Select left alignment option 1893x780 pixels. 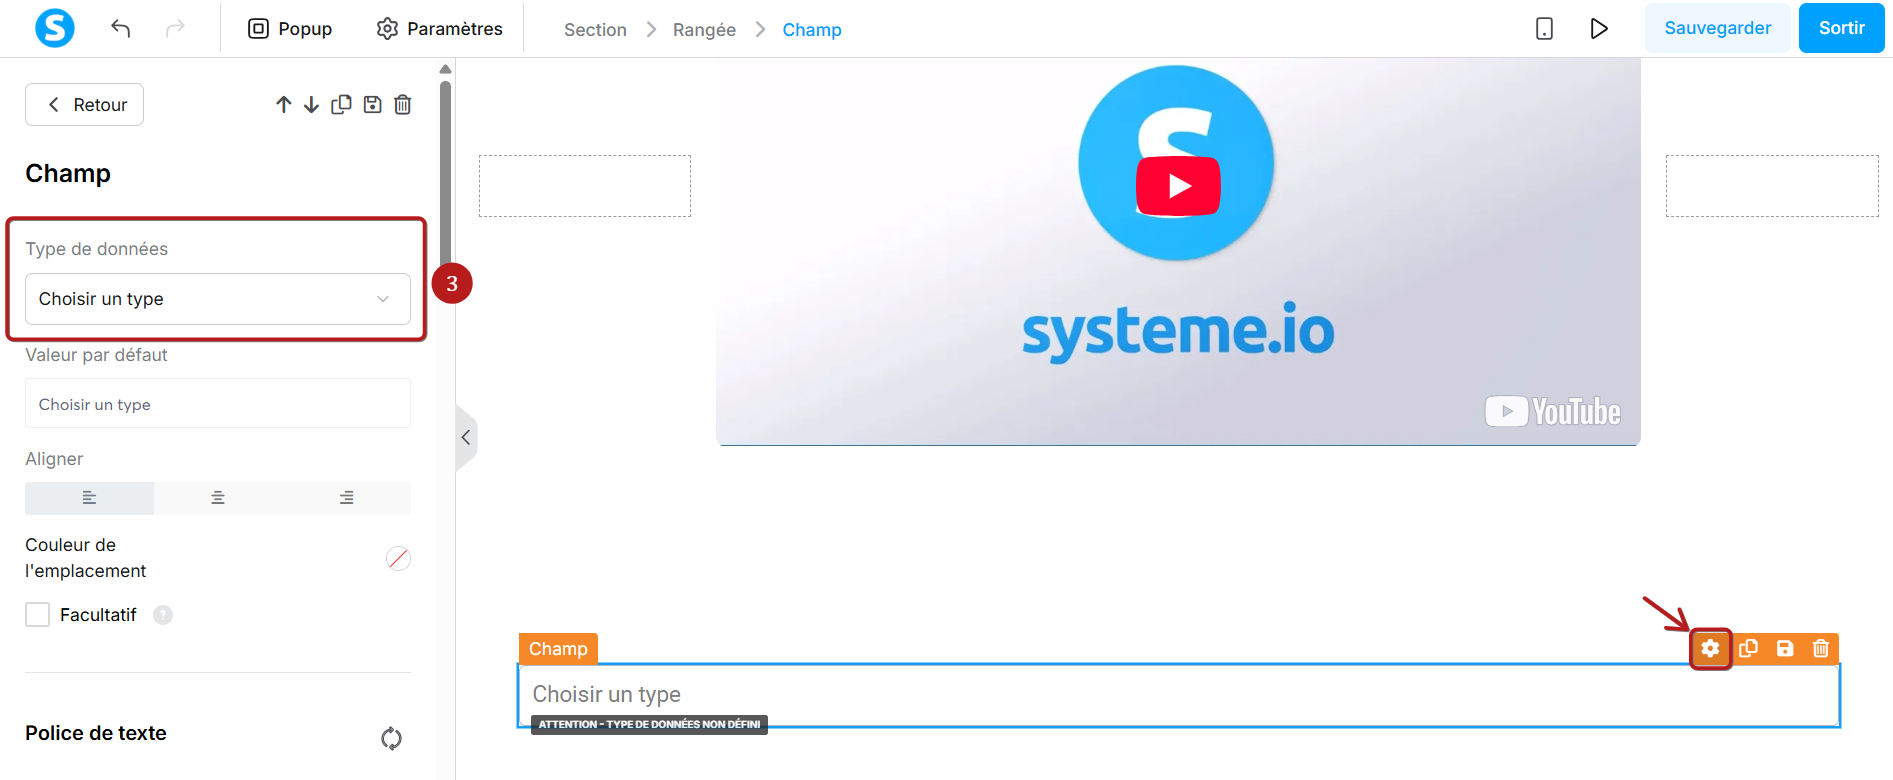[89, 498]
